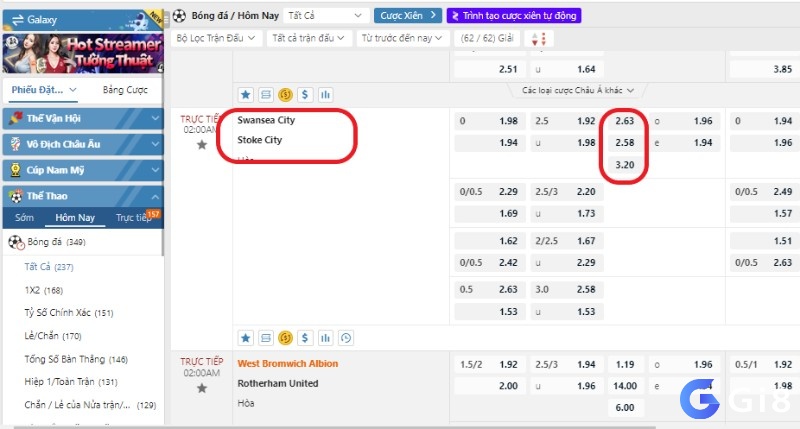Pick 1X2 odds 1.19 West Bromwich
Viewport: 800px width, 429px height.
pyautogui.click(x=624, y=365)
